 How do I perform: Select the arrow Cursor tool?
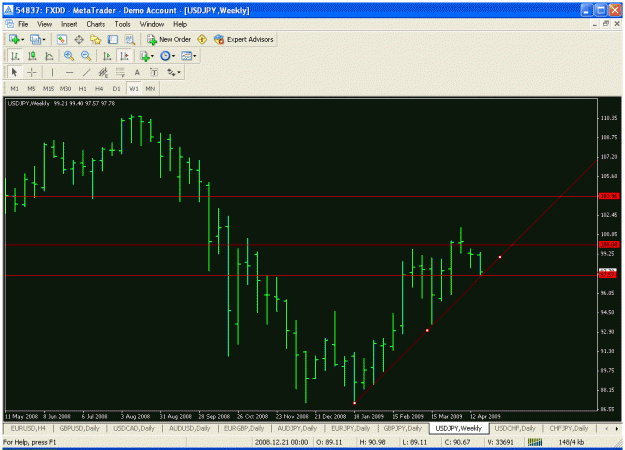pyautogui.click(x=14, y=73)
